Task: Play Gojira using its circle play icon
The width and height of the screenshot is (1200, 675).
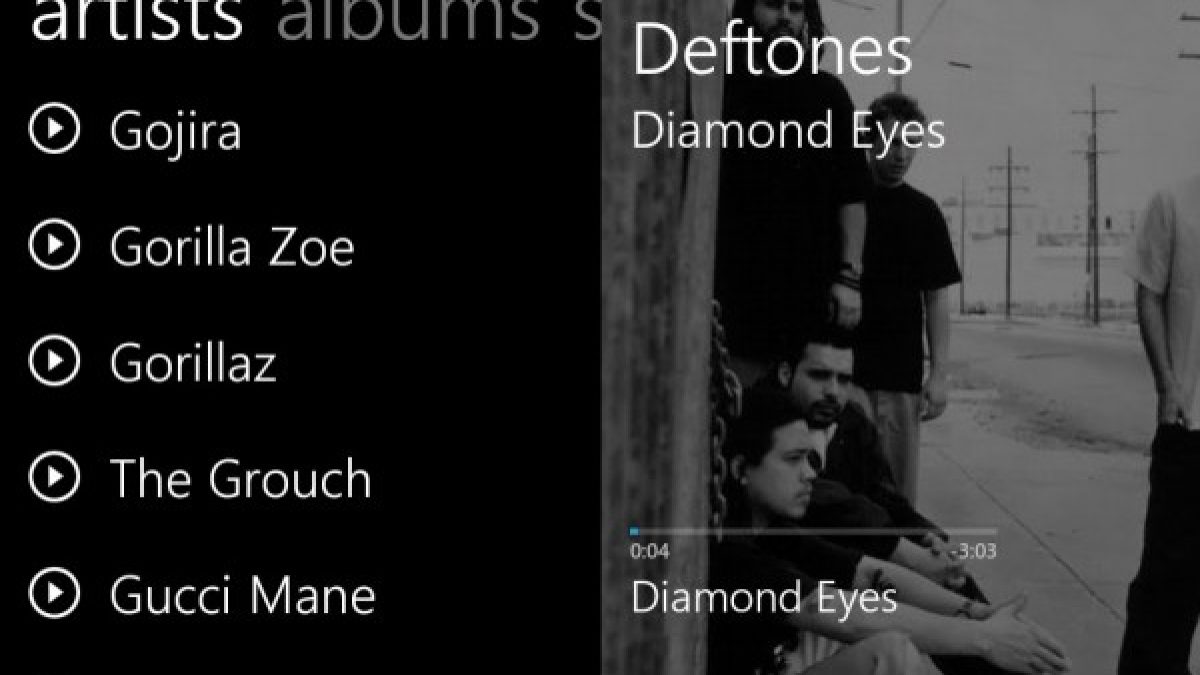Action: pyautogui.click(x=54, y=130)
